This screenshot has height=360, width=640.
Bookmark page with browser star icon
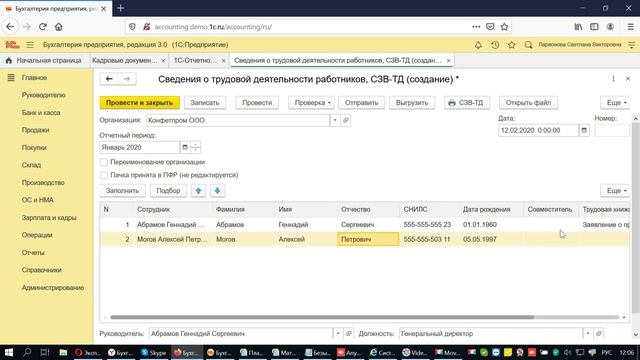[x=504, y=27]
